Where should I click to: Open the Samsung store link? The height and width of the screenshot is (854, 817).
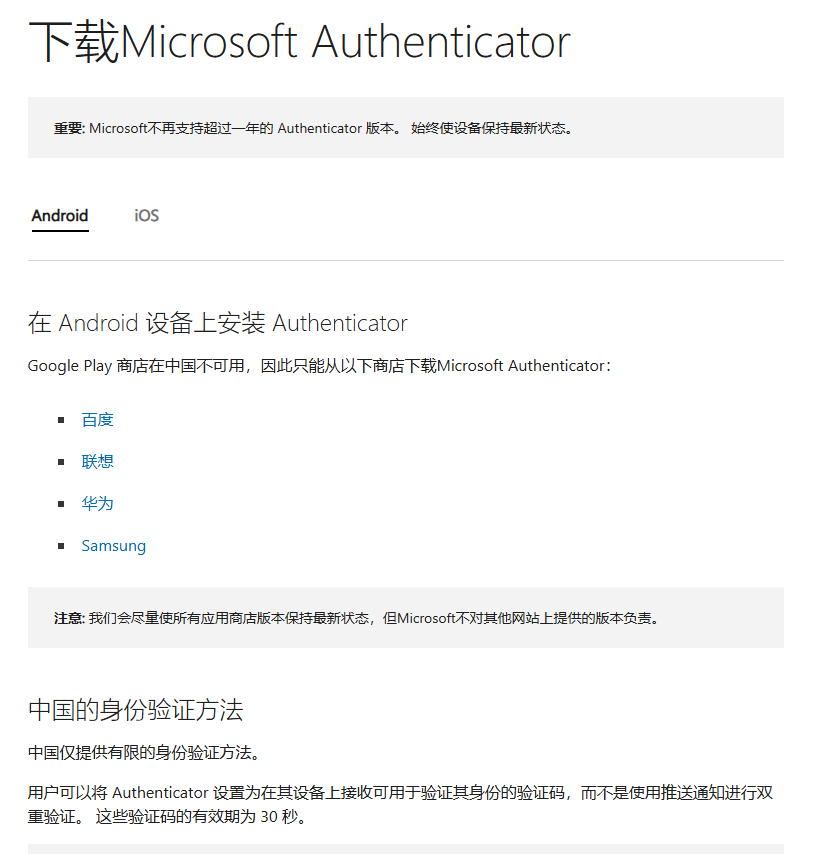114,546
